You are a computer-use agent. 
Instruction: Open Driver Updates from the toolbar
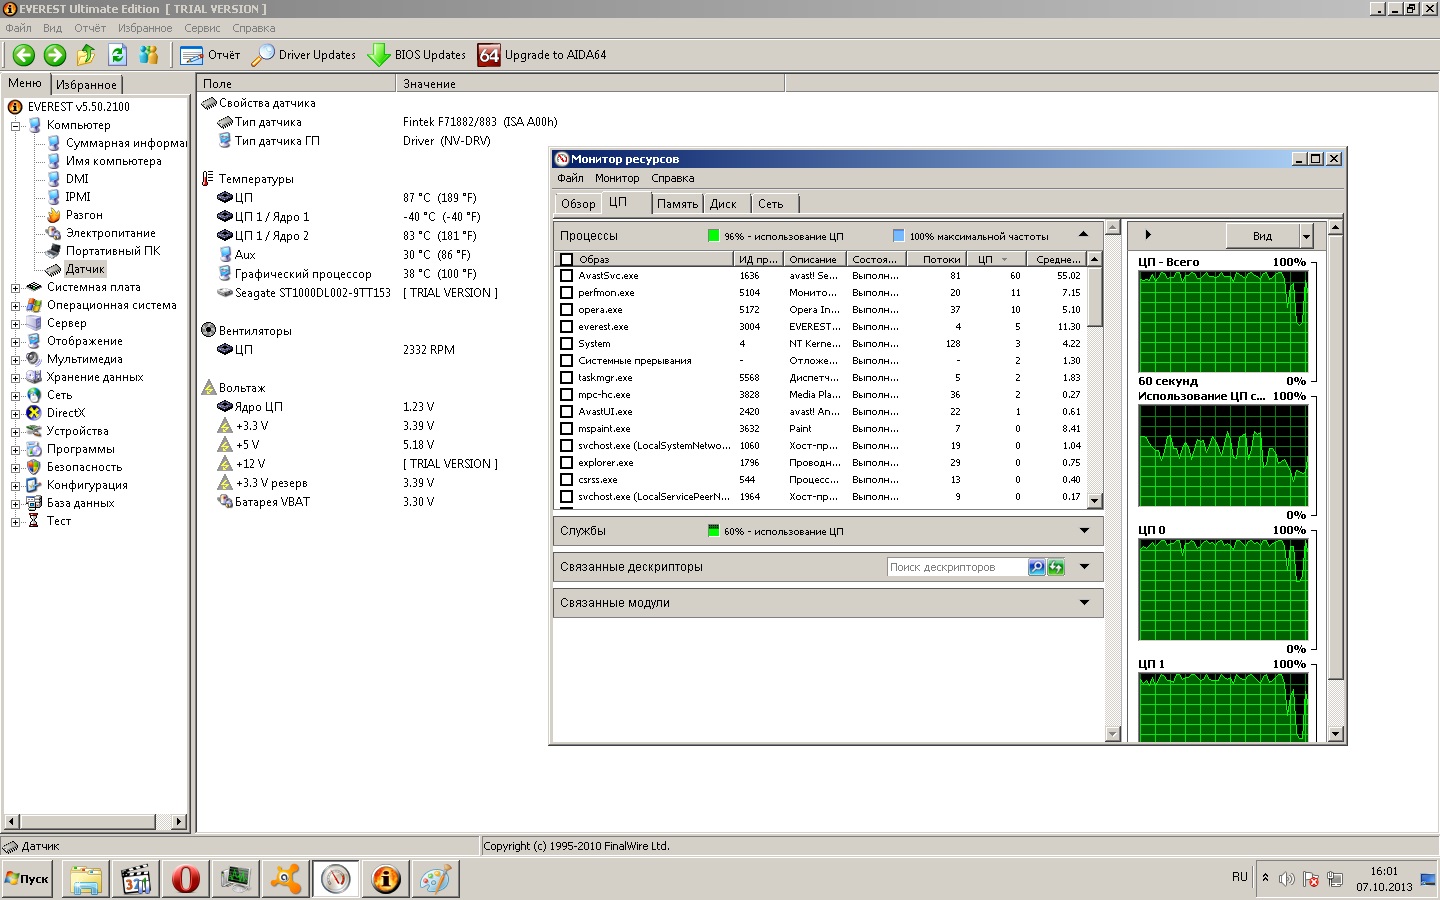pos(304,55)
